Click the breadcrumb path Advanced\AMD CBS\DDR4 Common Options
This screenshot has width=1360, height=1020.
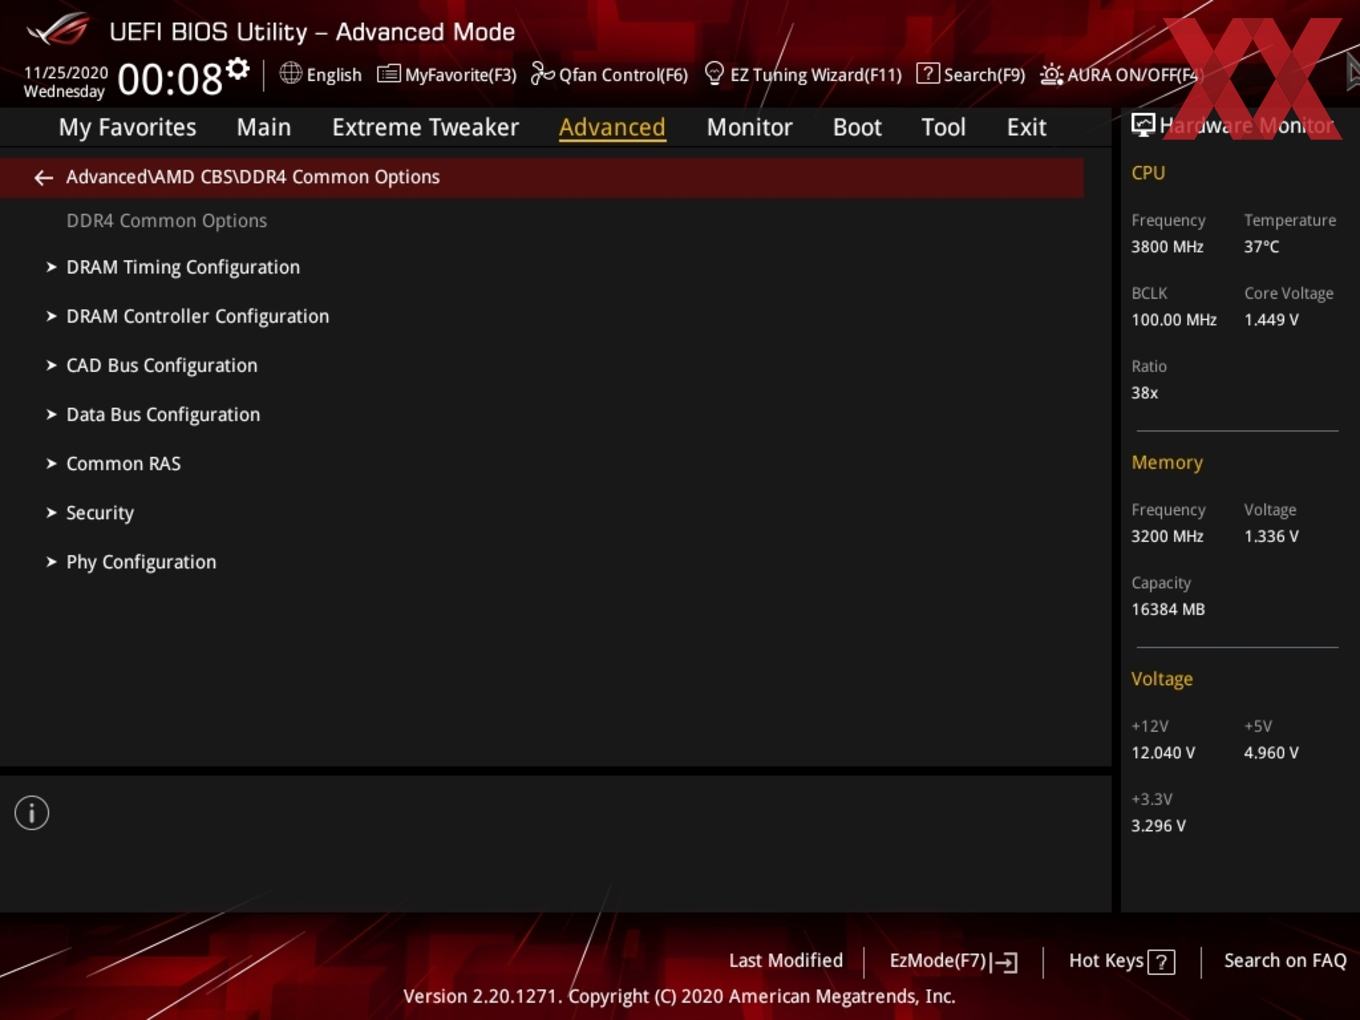pyautogui.click(x=253, y=177)
